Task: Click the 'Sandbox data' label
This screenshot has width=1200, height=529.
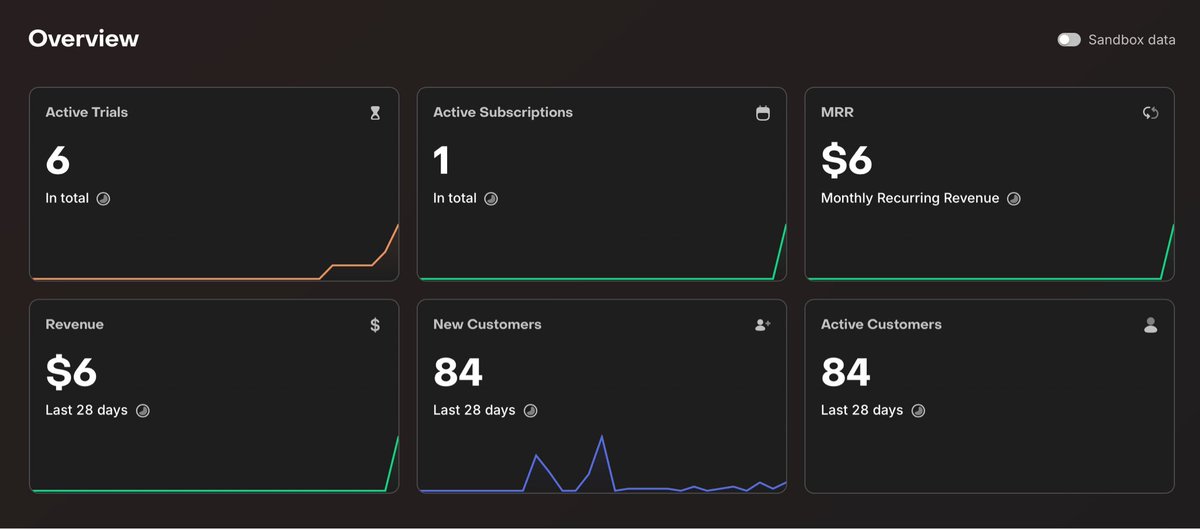Action: coord(1132,40)
